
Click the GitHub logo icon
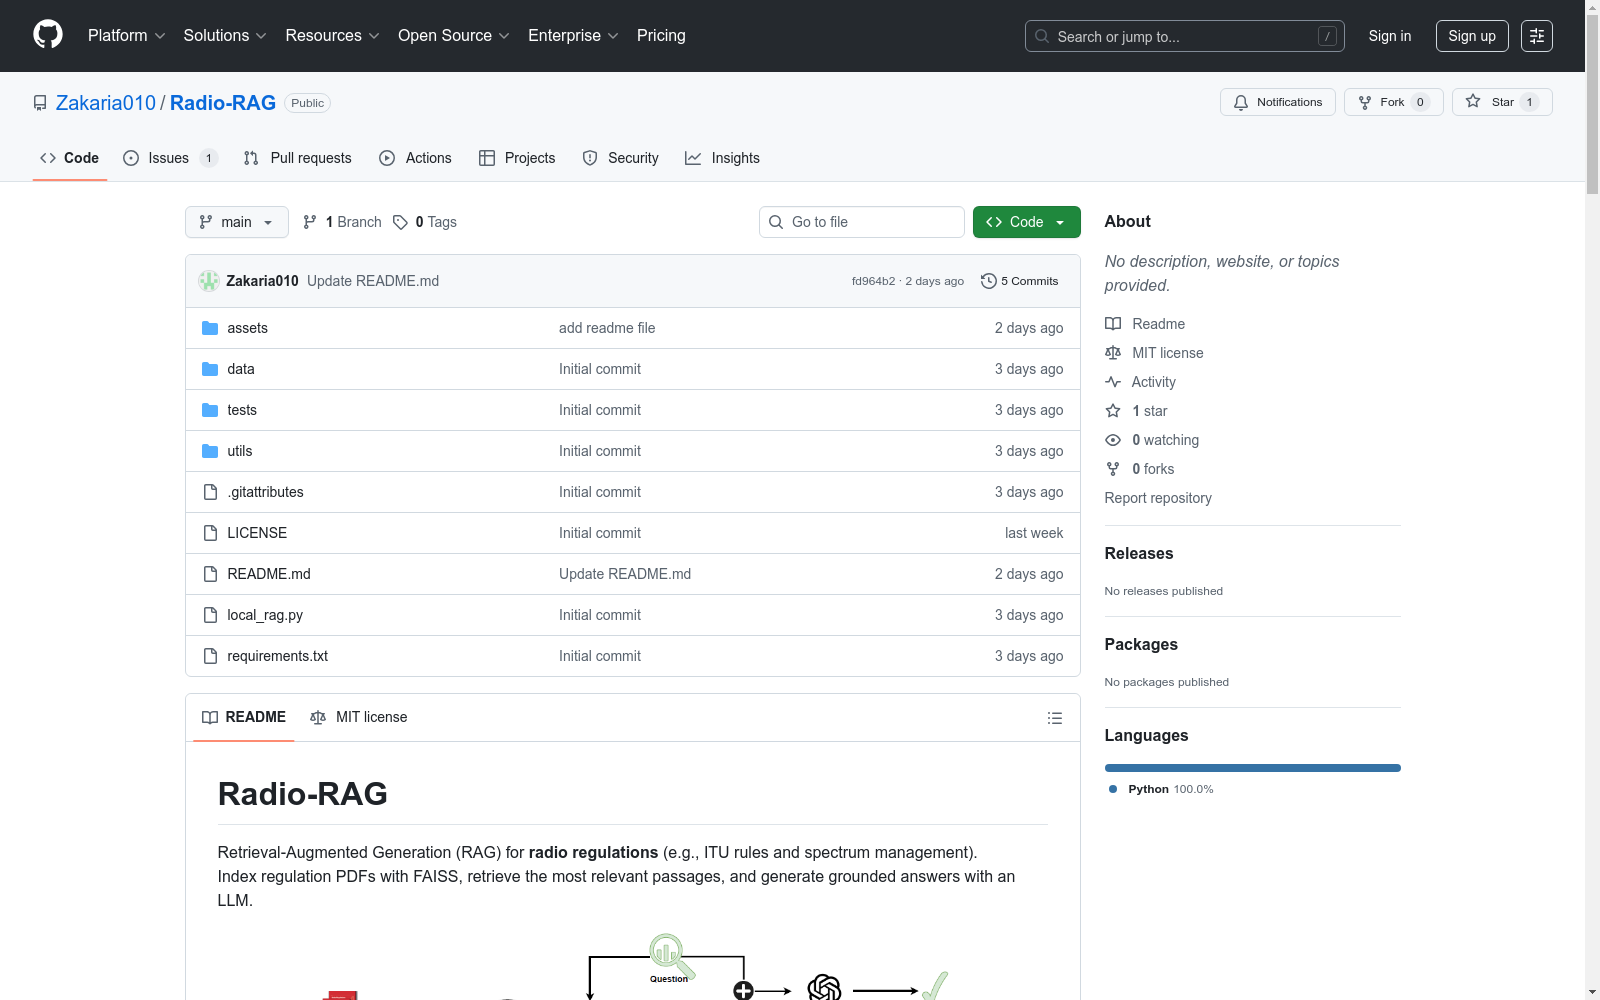(x=48, y=35)
